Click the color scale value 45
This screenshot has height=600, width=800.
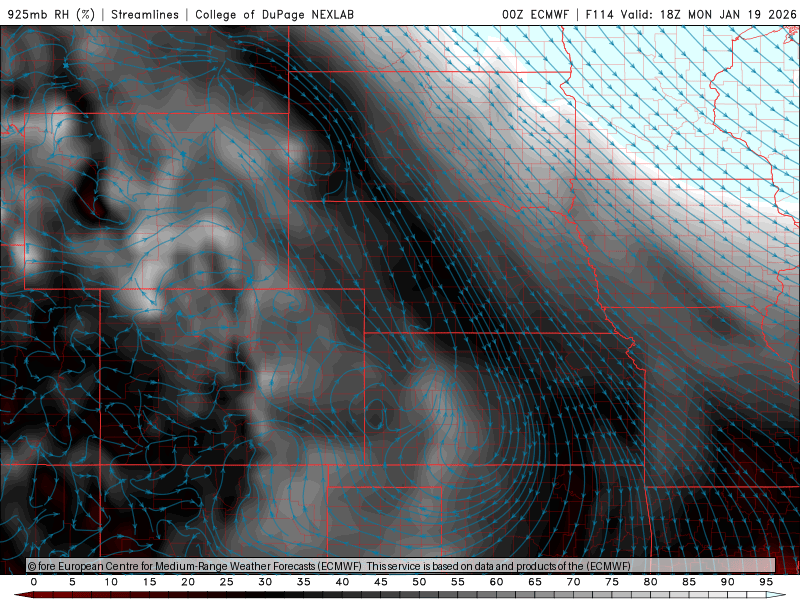[381, 582]
